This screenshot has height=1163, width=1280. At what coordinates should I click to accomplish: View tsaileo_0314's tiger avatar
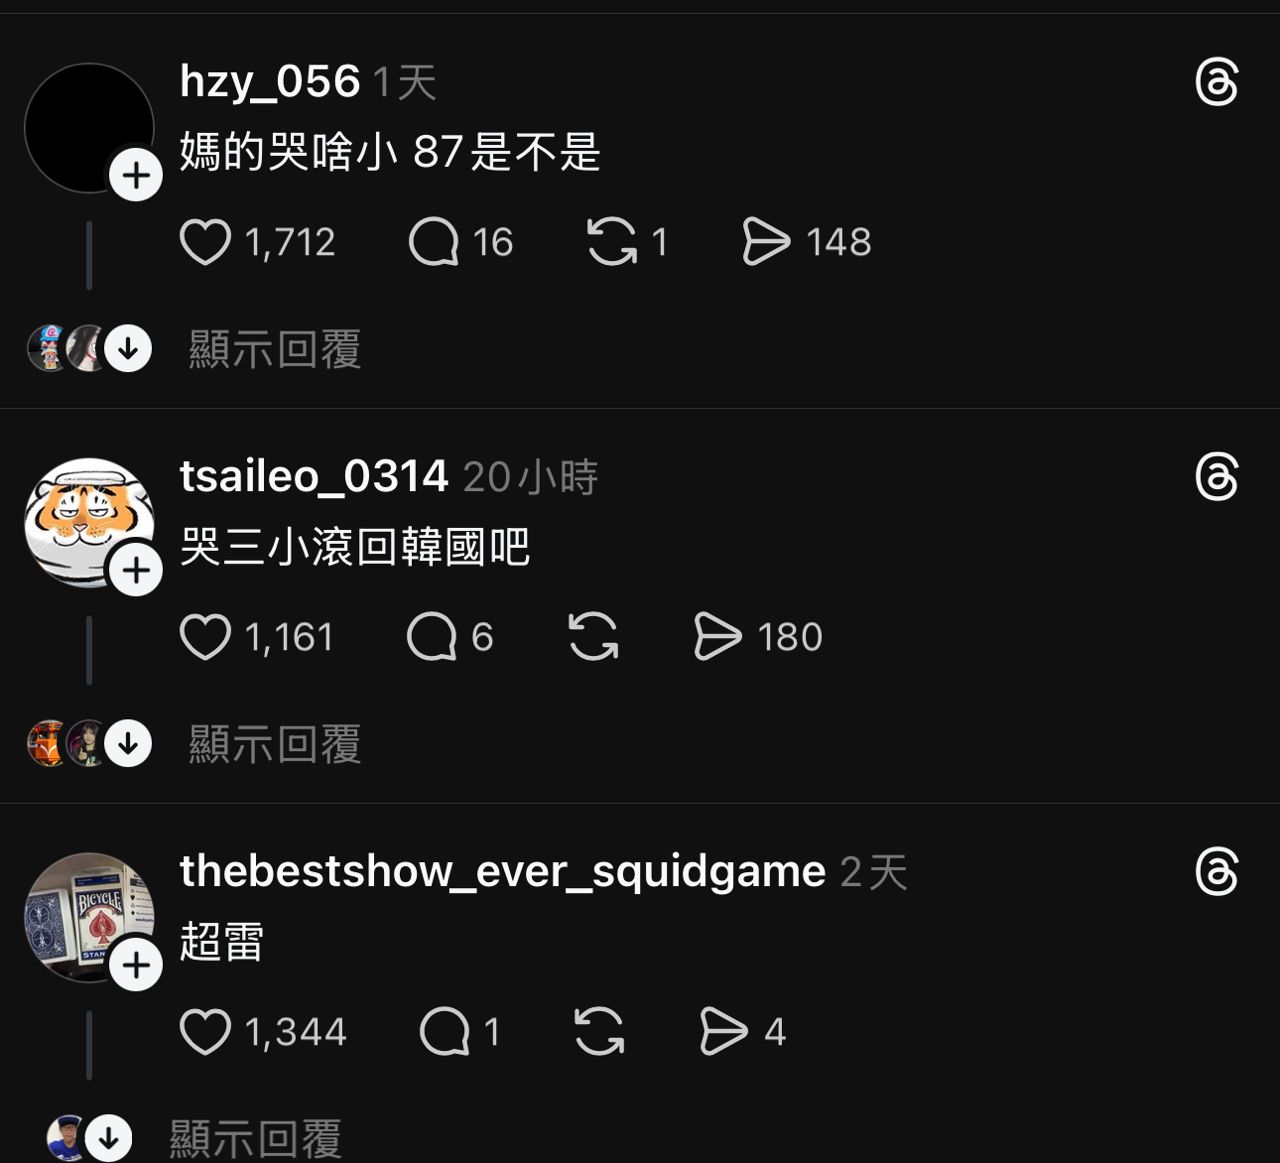(89, 522)
